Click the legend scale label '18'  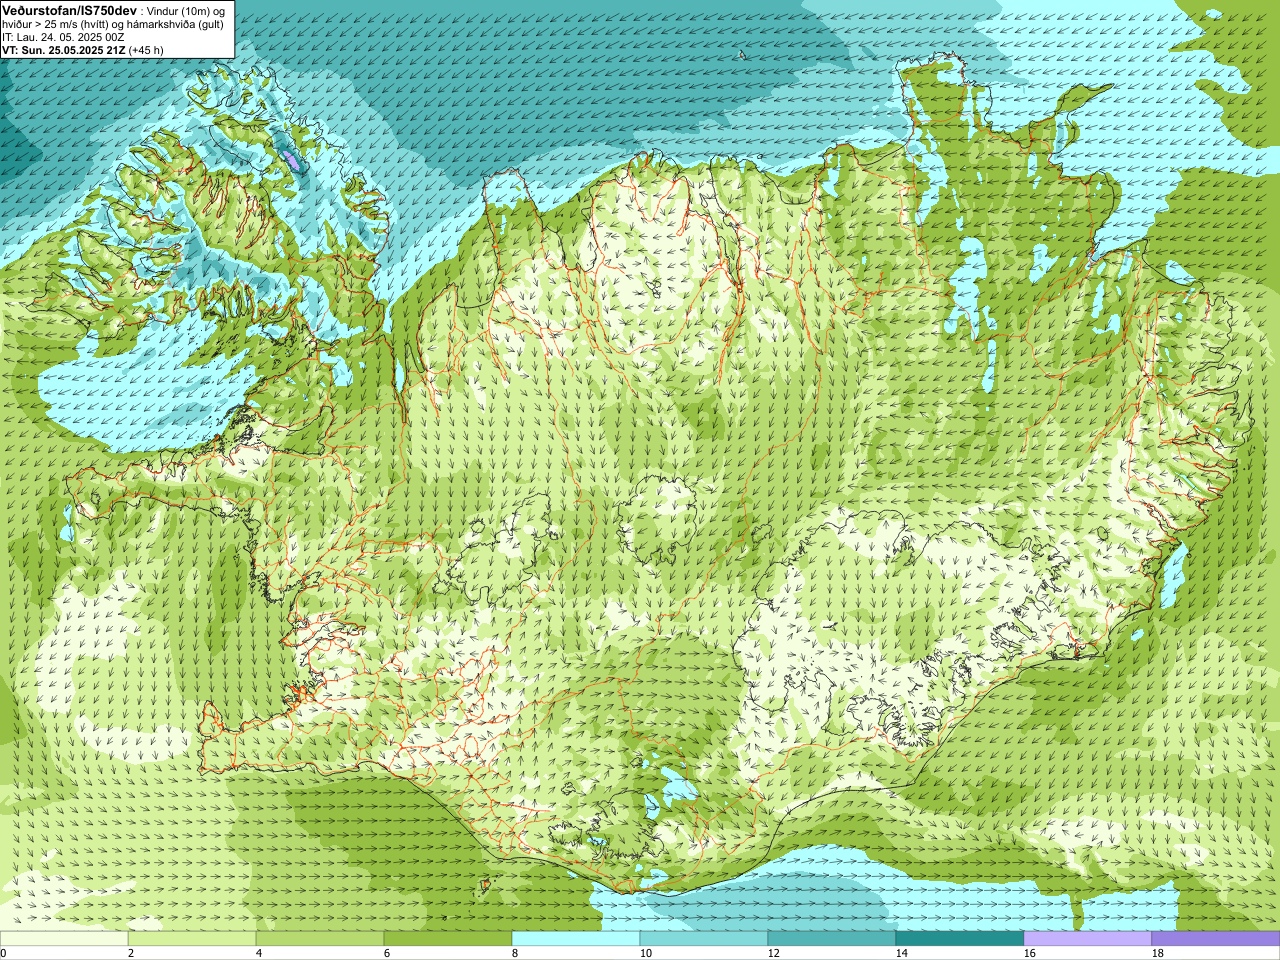click(x=1157, y=953)
